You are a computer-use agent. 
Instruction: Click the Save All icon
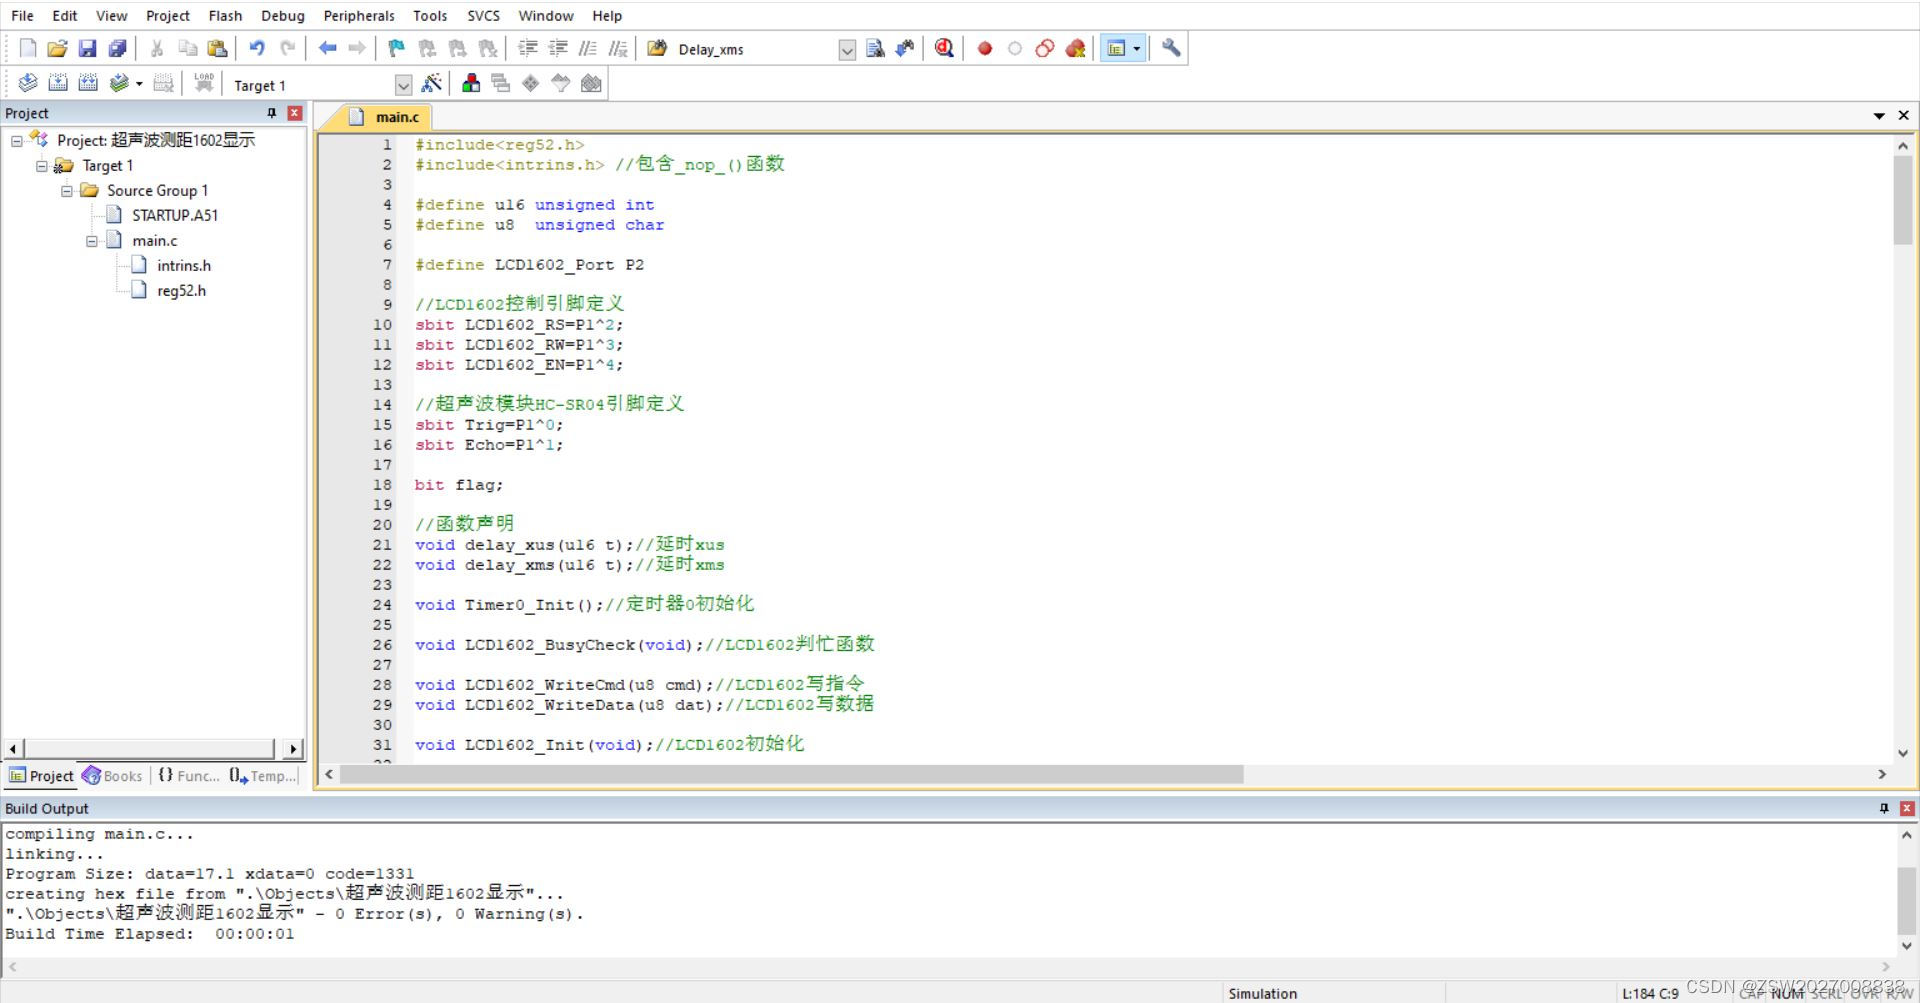coord(117,48)
